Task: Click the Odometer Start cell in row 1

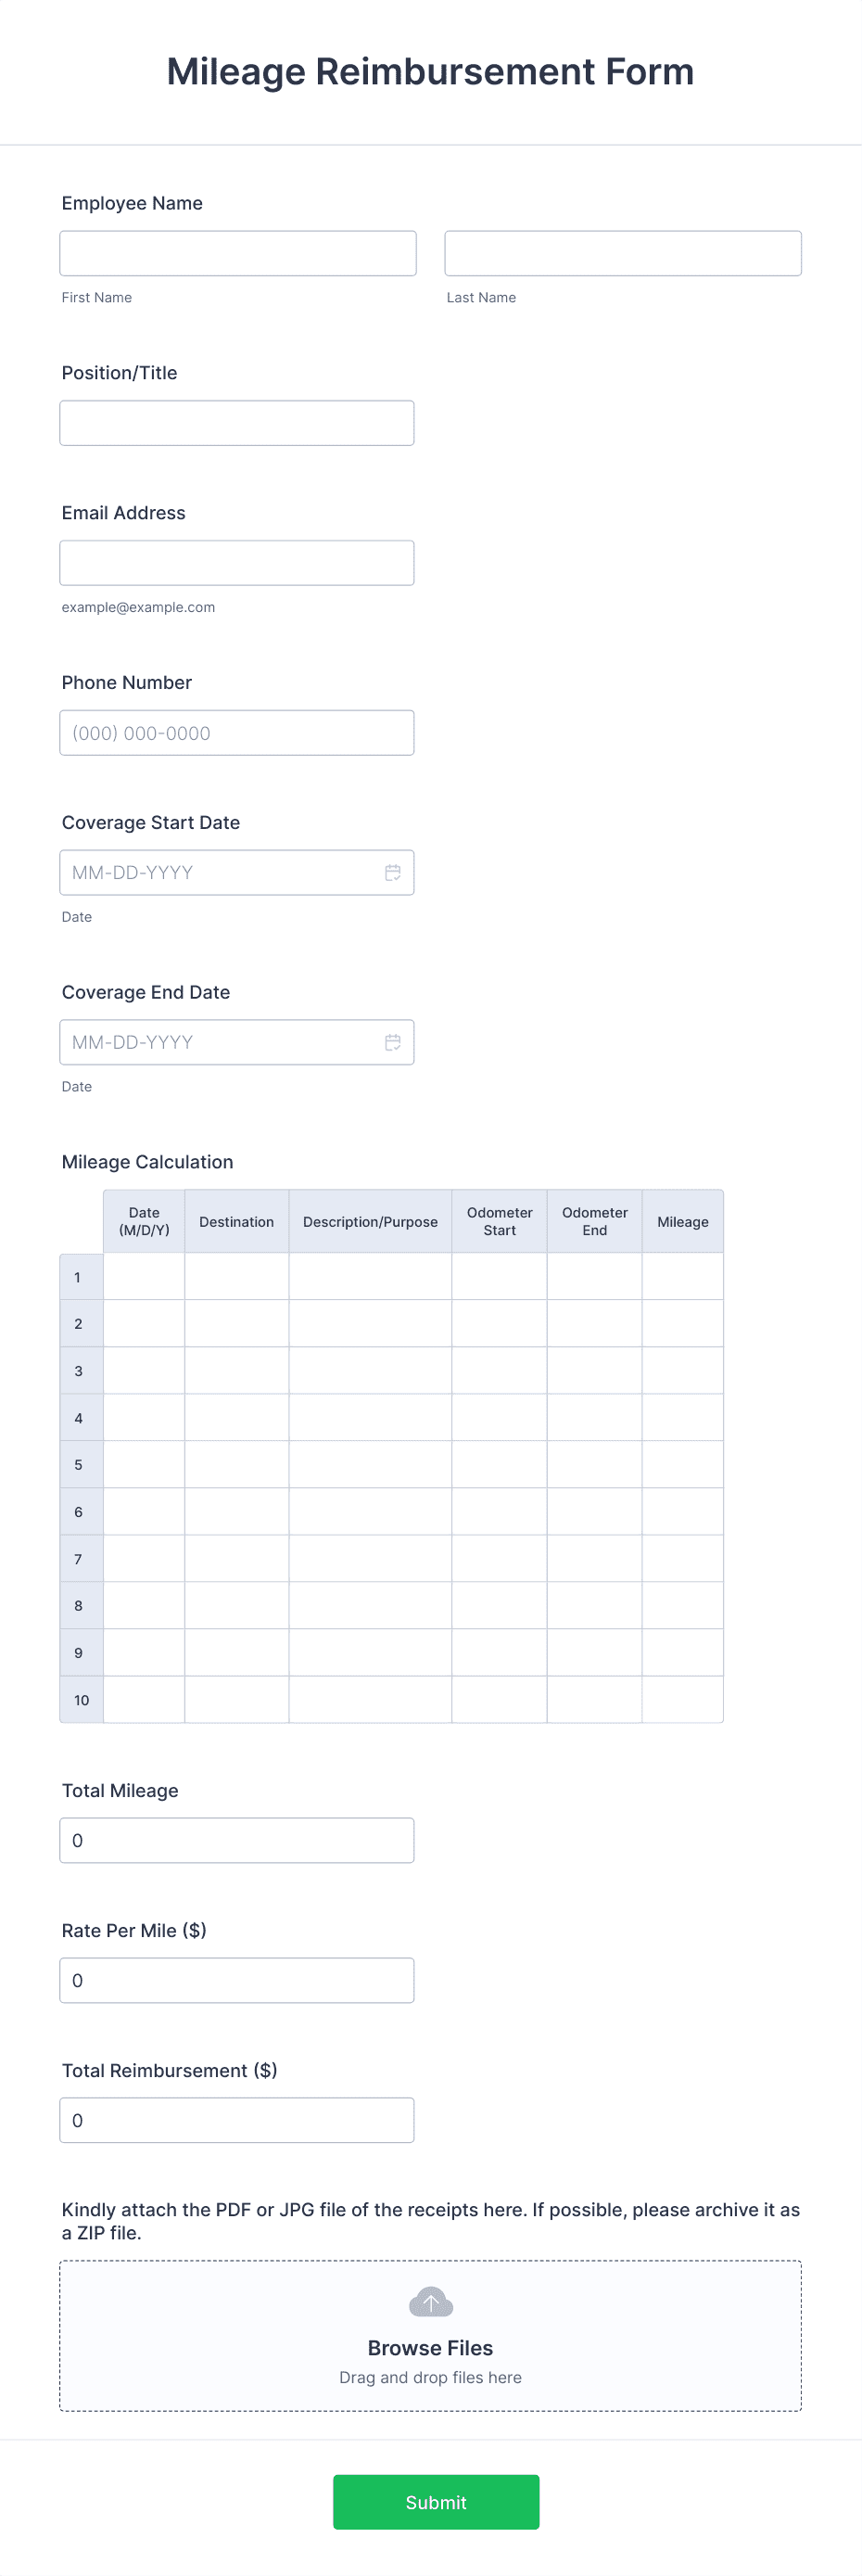Action: pyautogui.click(x=499, y=1276)
